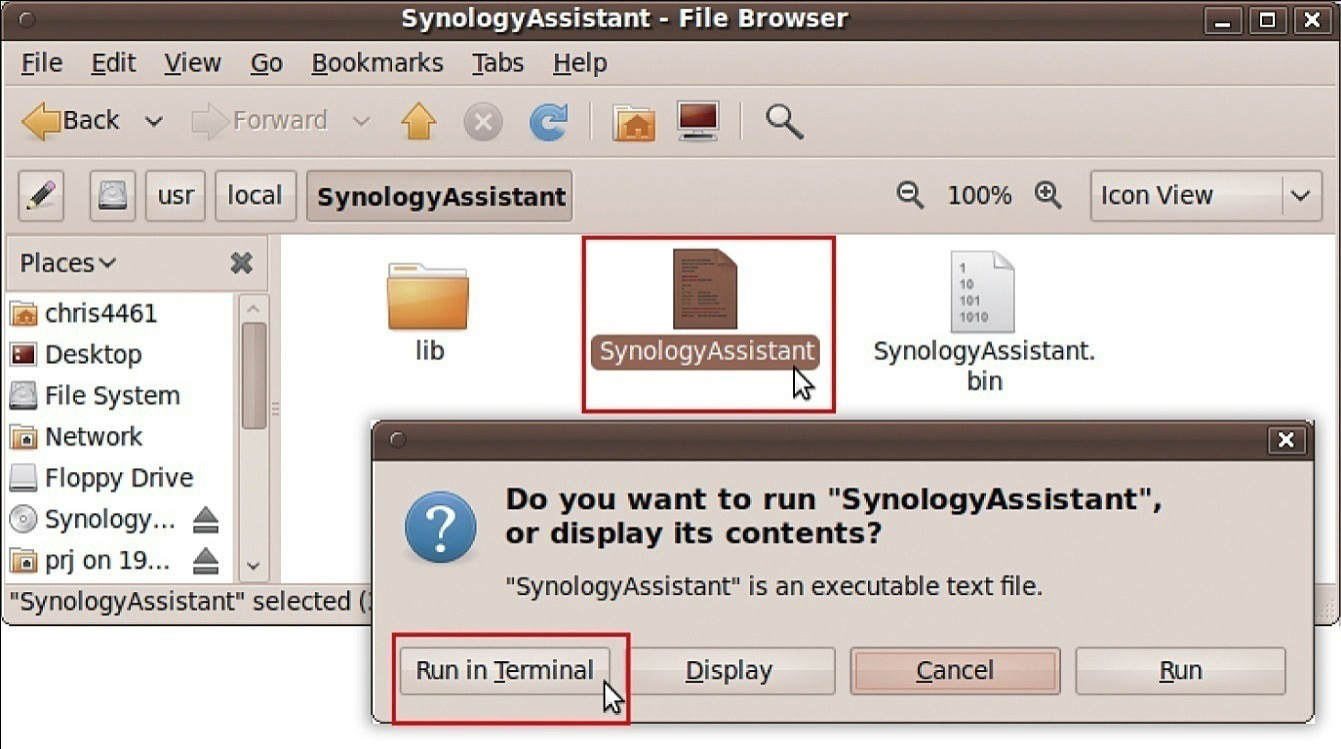Image resolution: width=1341 pixels, height=749 pixels.
Task: Jump to the usr path button
Action: point(176,195)
